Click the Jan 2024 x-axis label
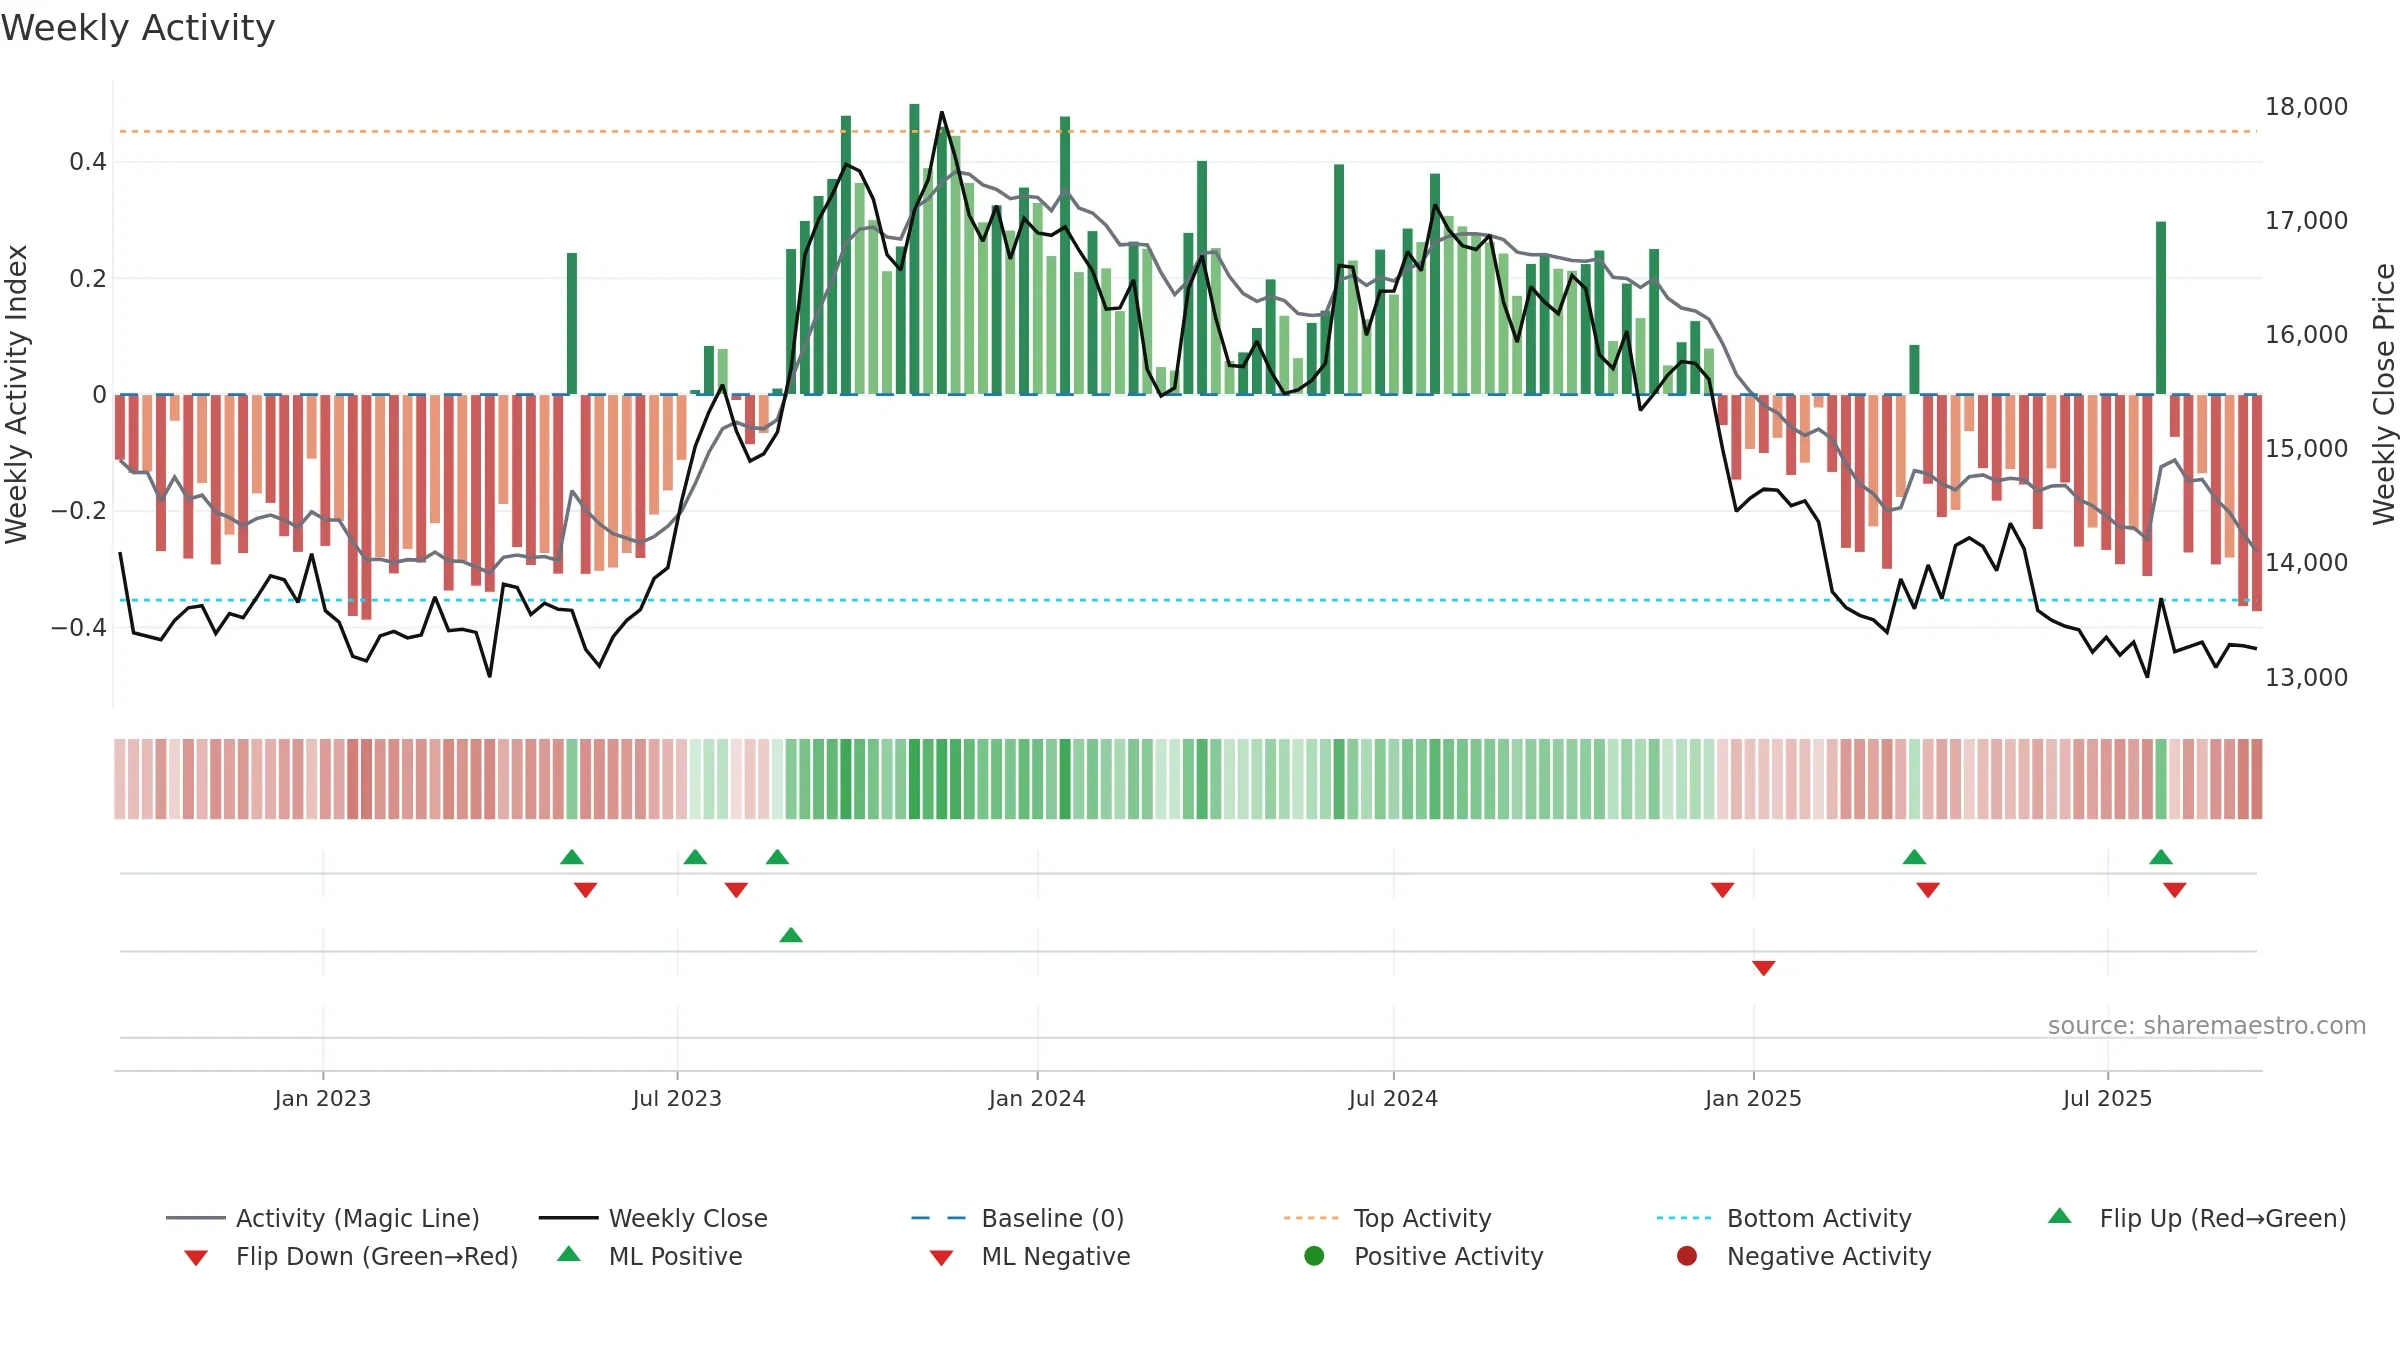Screen dimensions: 2400x1350 (1037, 1098)
